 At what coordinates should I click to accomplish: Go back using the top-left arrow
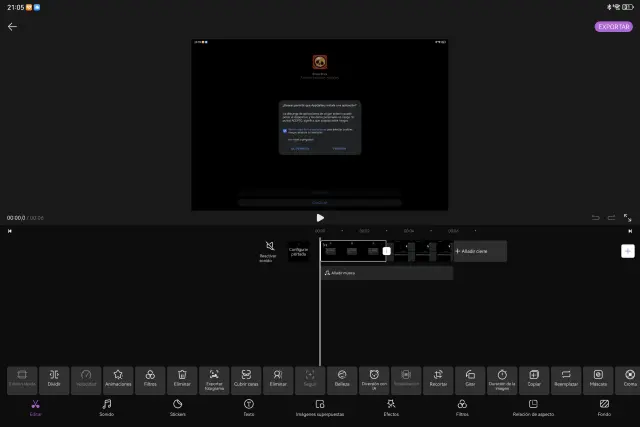13,27
